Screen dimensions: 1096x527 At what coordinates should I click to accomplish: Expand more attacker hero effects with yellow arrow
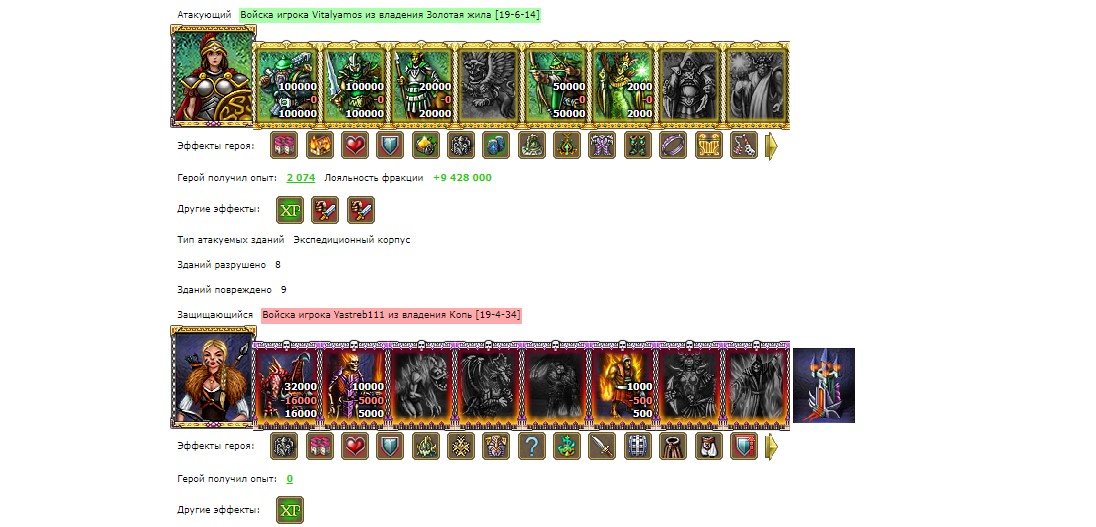(x=771, y=146)
